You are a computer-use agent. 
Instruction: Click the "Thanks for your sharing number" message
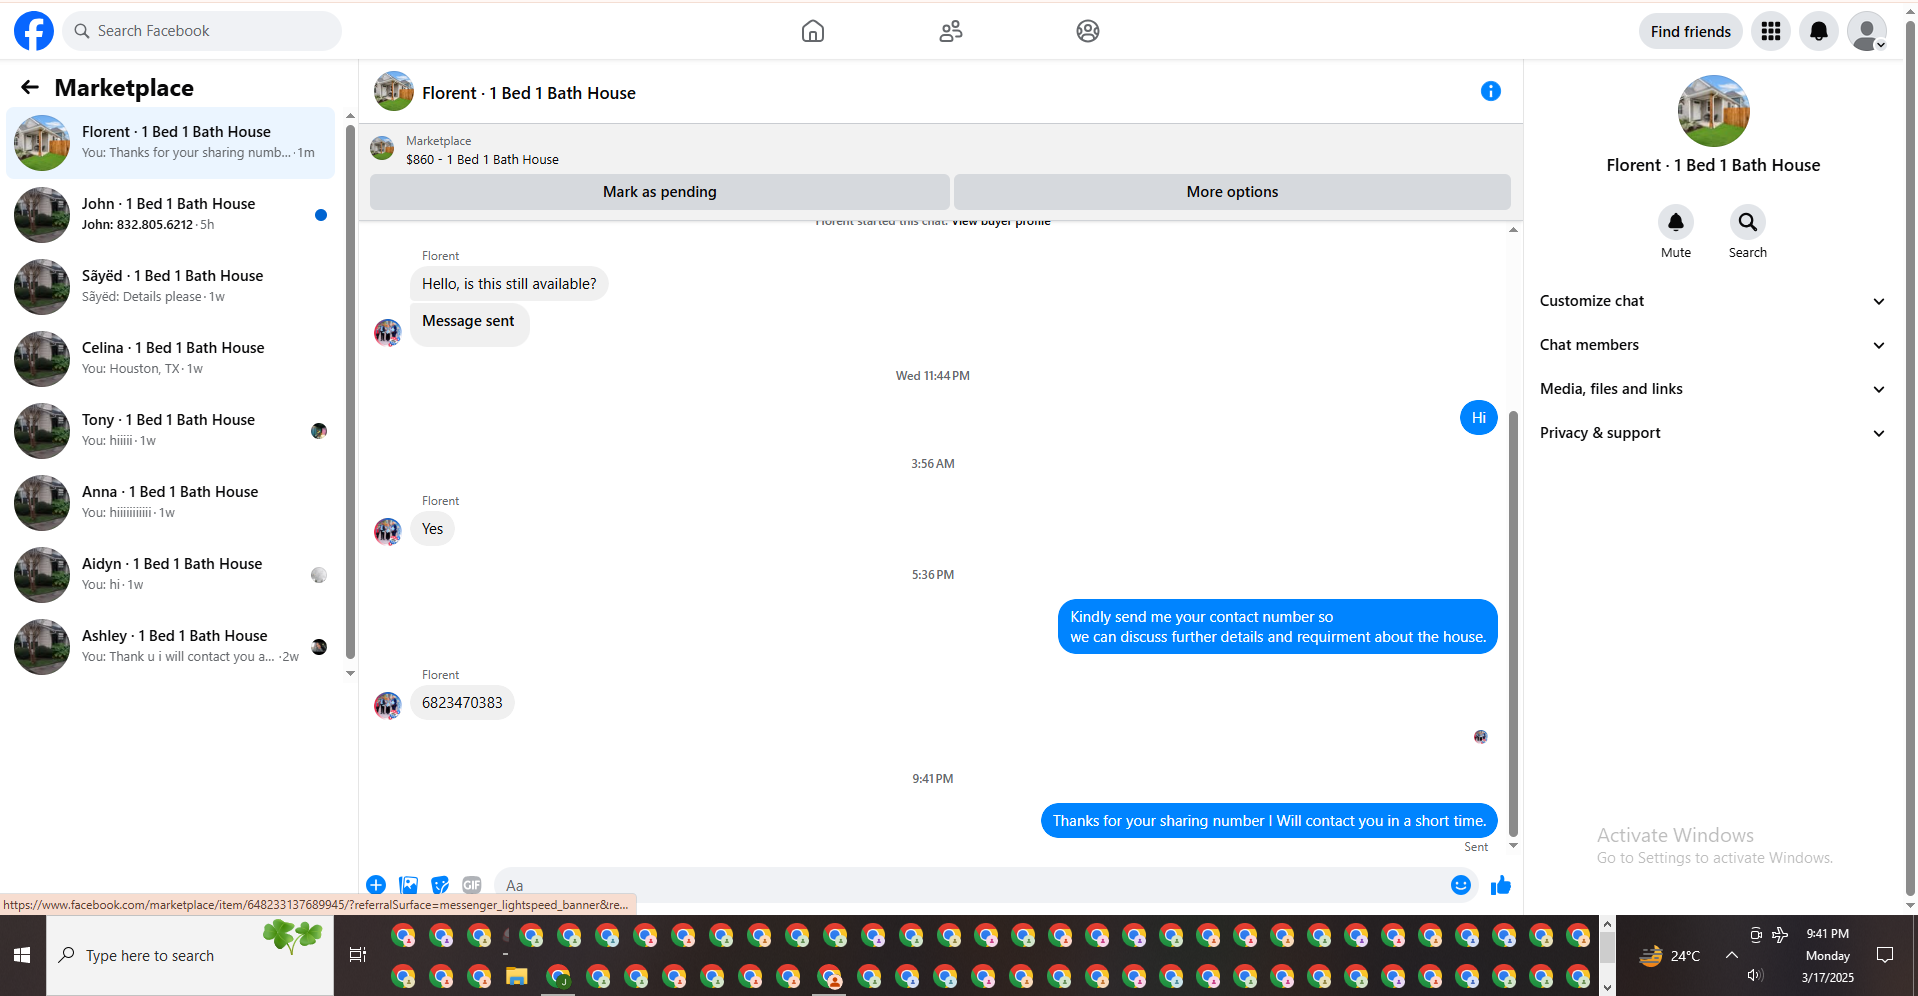point(1269,821)
